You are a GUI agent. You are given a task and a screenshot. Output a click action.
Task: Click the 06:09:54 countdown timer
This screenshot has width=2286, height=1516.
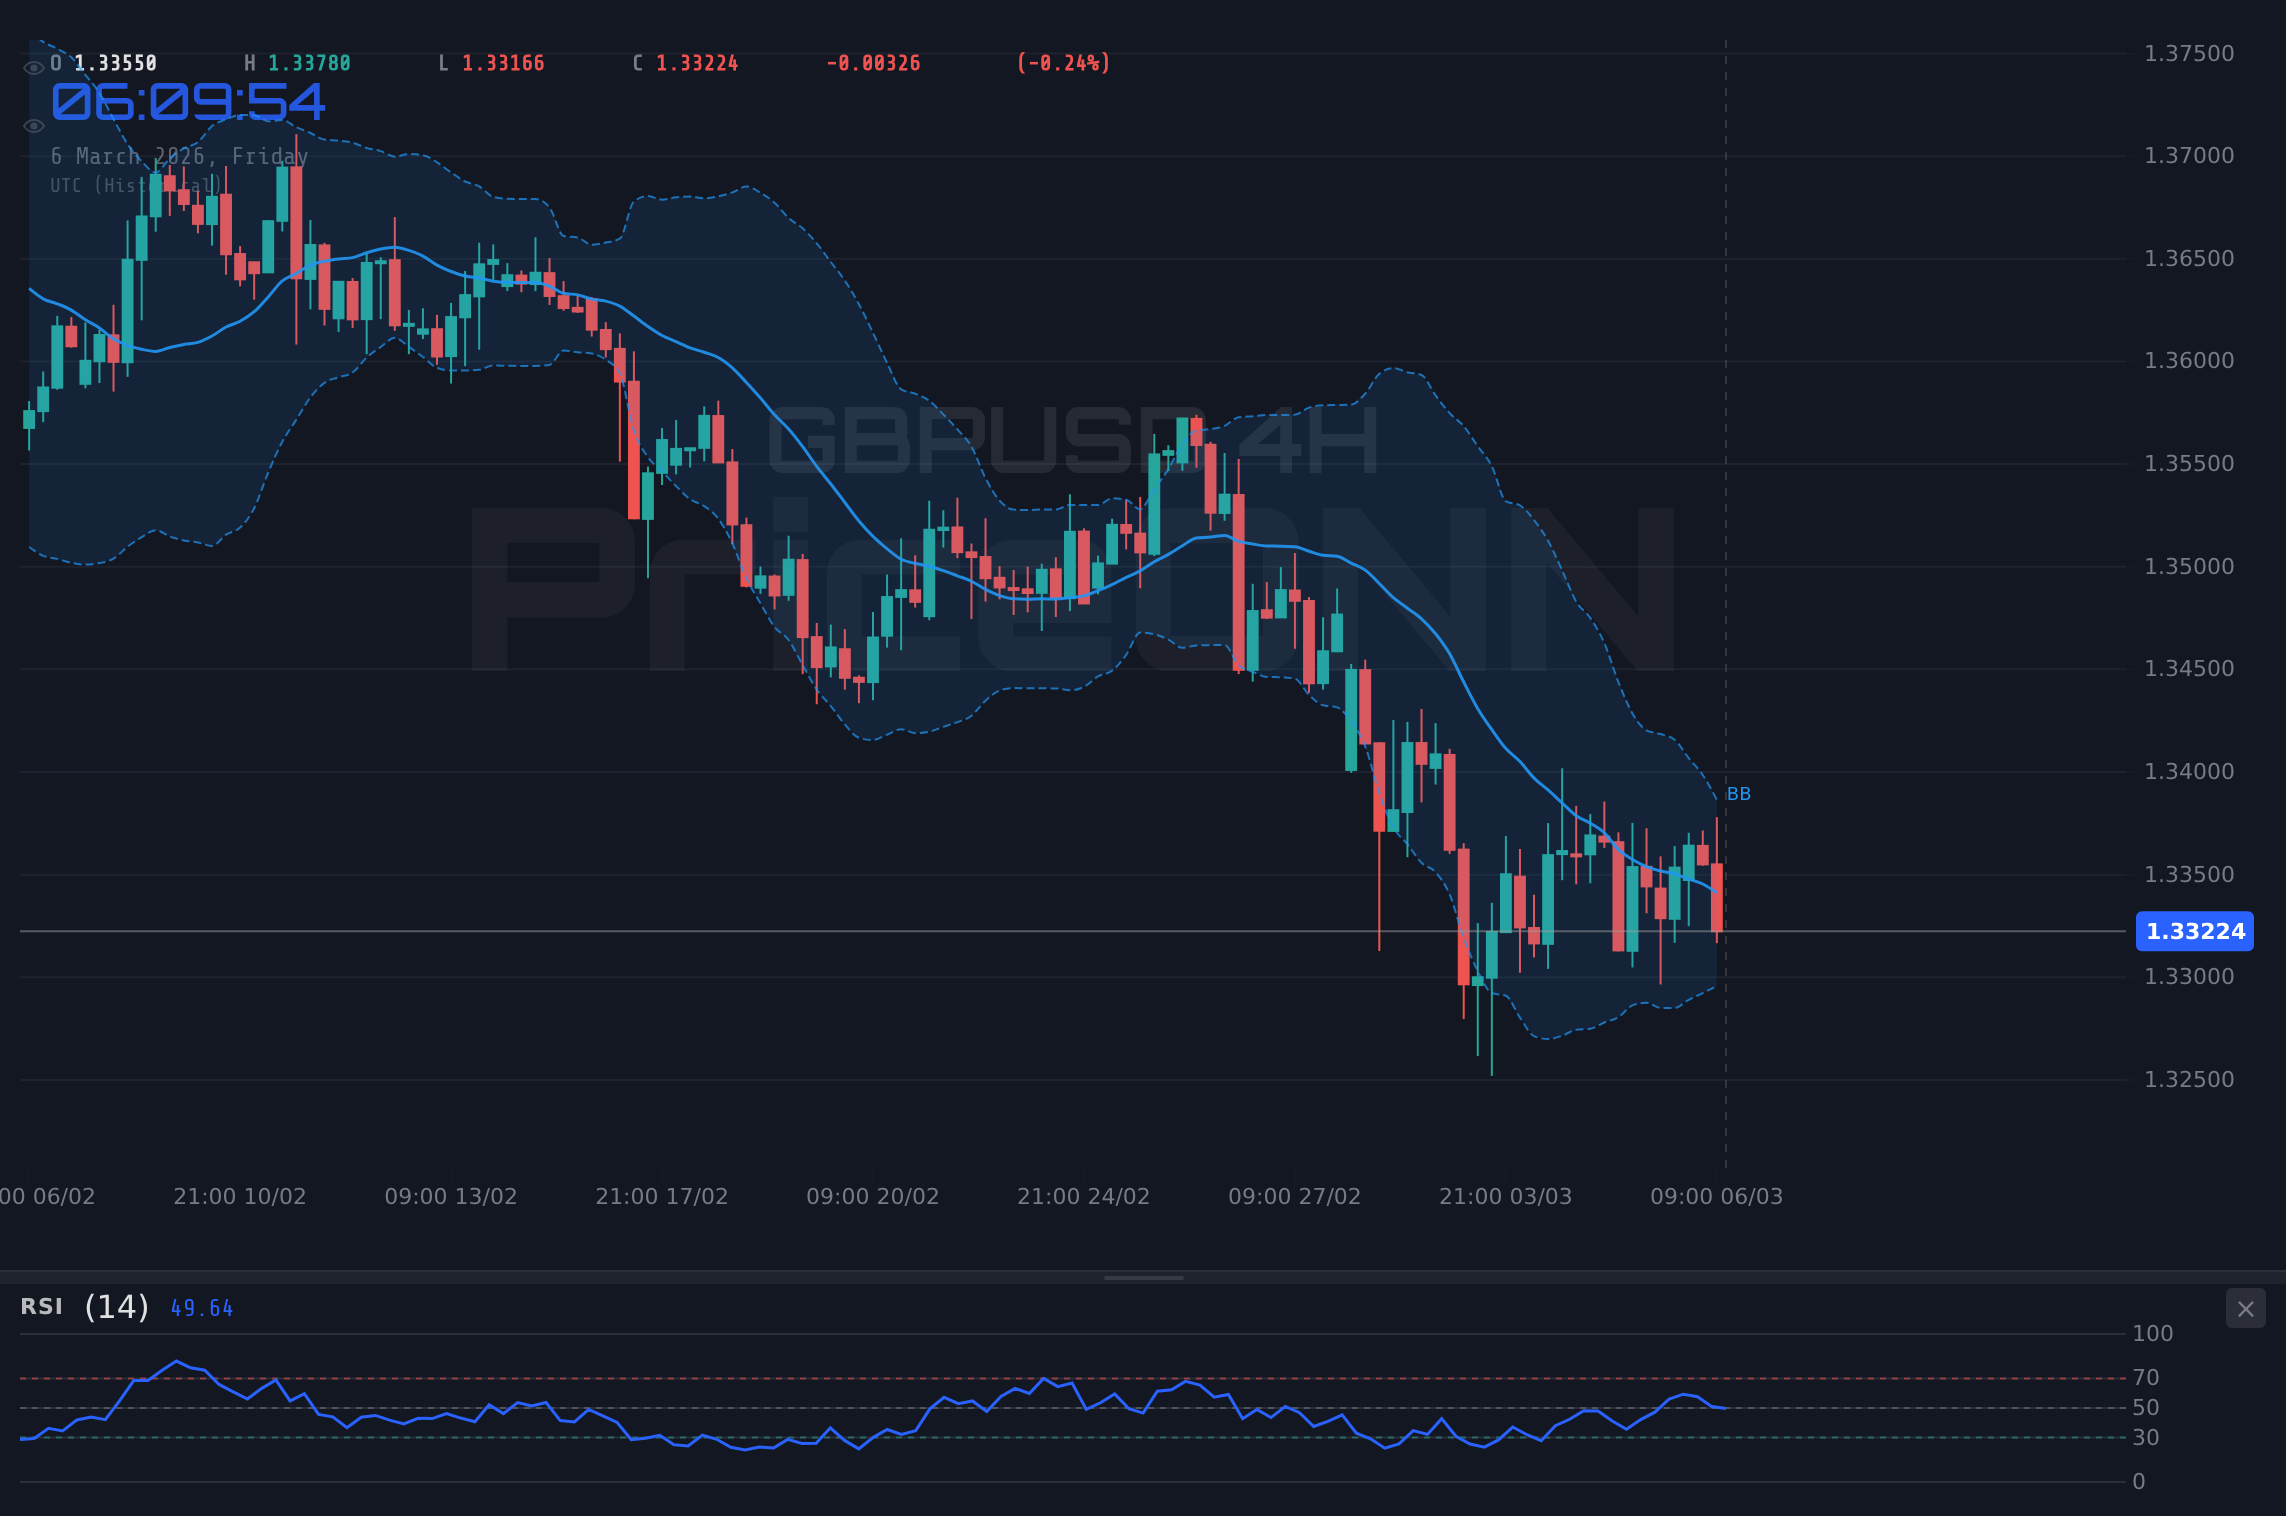[188, 103]
